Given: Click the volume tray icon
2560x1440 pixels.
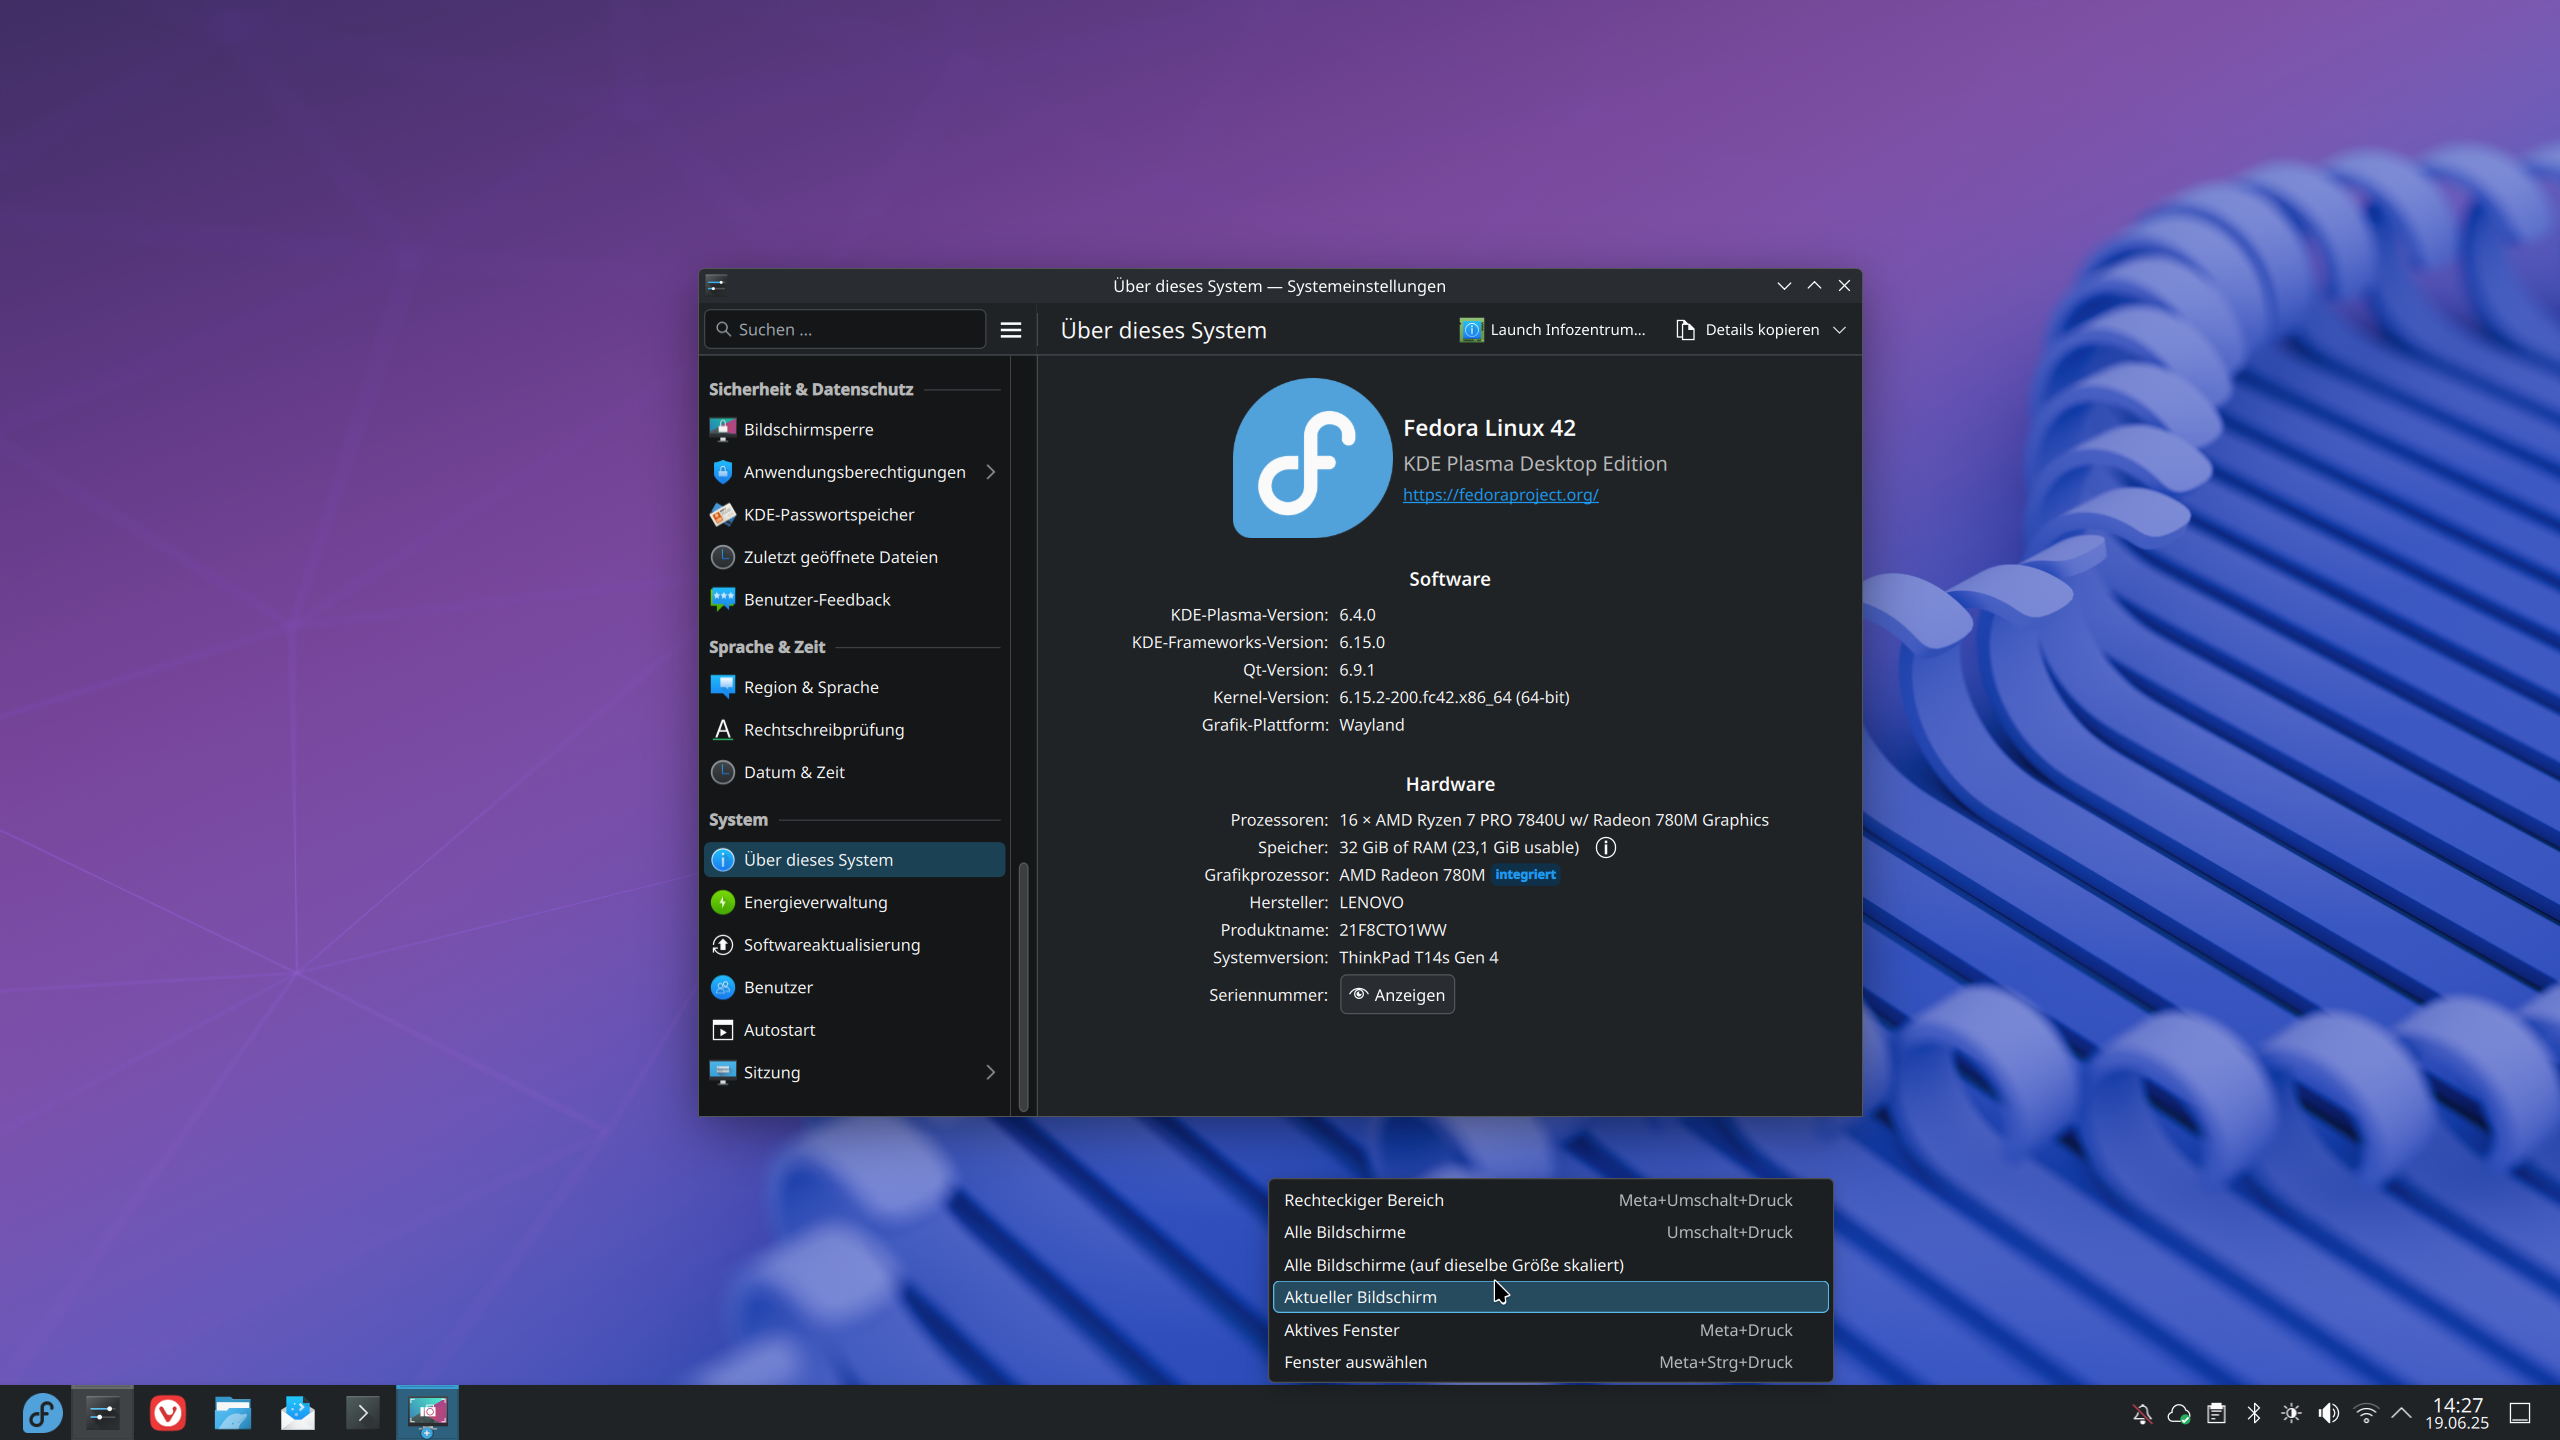Looking at the screenshot, I should click(x=2328, y=1413).
